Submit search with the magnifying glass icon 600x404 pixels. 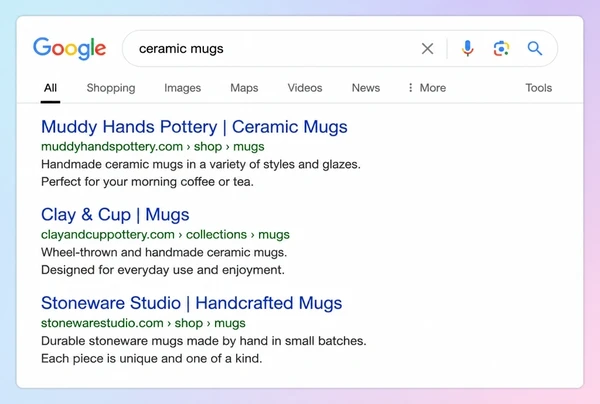(535, 49)
